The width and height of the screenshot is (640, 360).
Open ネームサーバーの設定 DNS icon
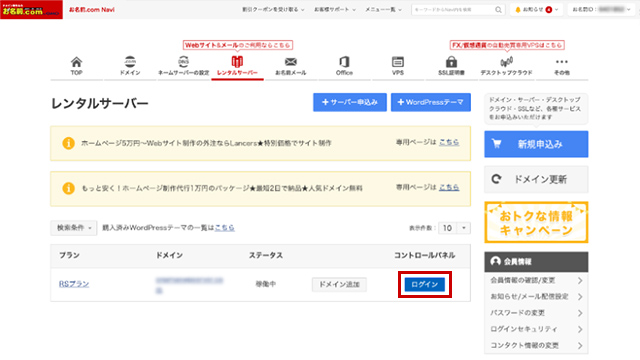pos(183,62)
